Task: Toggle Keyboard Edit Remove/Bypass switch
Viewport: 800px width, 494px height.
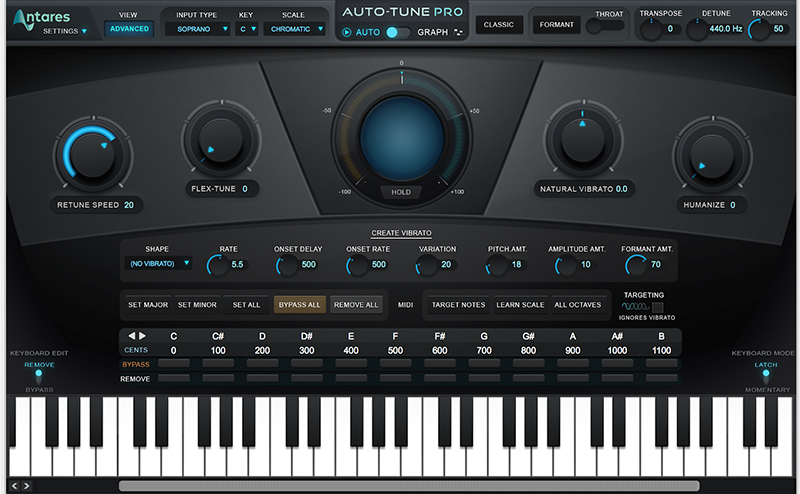Action: point(39,377)
